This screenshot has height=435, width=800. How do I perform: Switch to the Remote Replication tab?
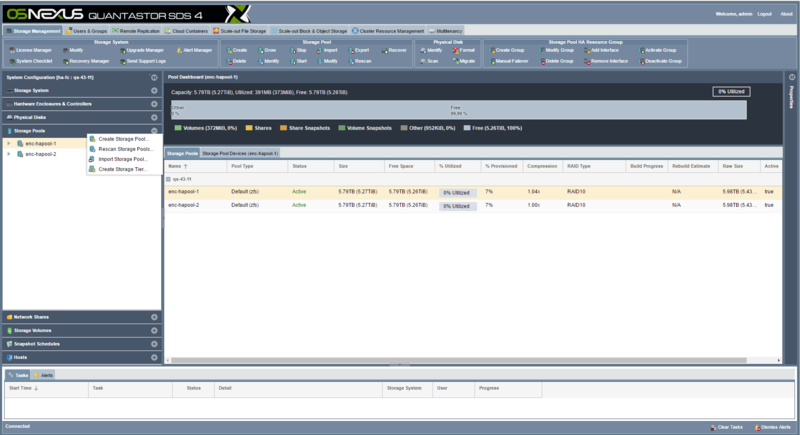point(136,31)
